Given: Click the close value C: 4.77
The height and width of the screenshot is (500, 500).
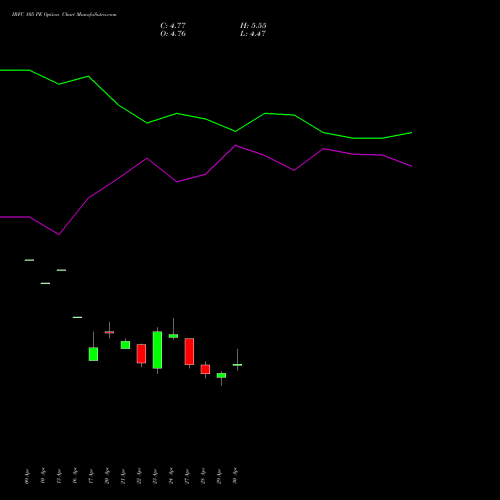Looking at the screenshot, I should coord(173,26).
